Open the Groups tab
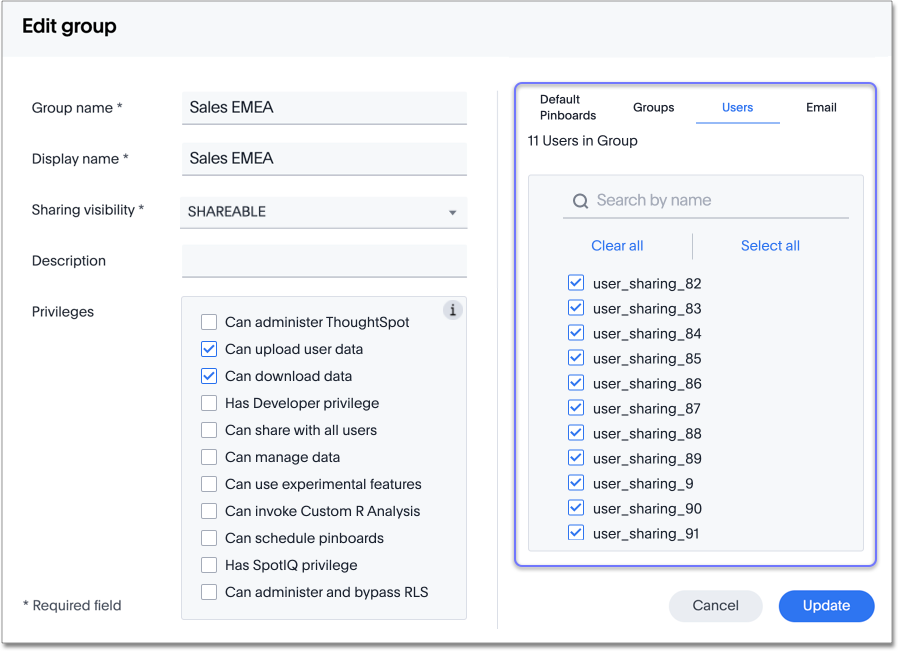 click(x=653, y=107)
